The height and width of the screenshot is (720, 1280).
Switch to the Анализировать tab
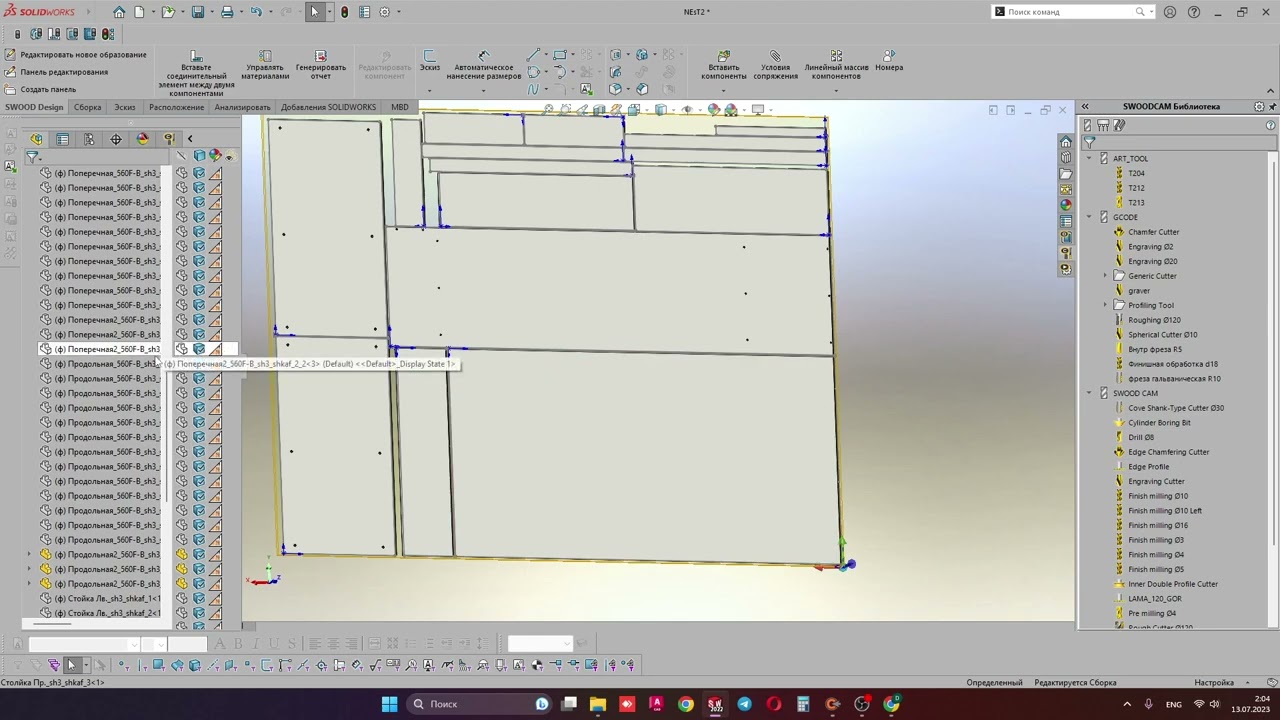pyautogui.click(x=242, y=107)
